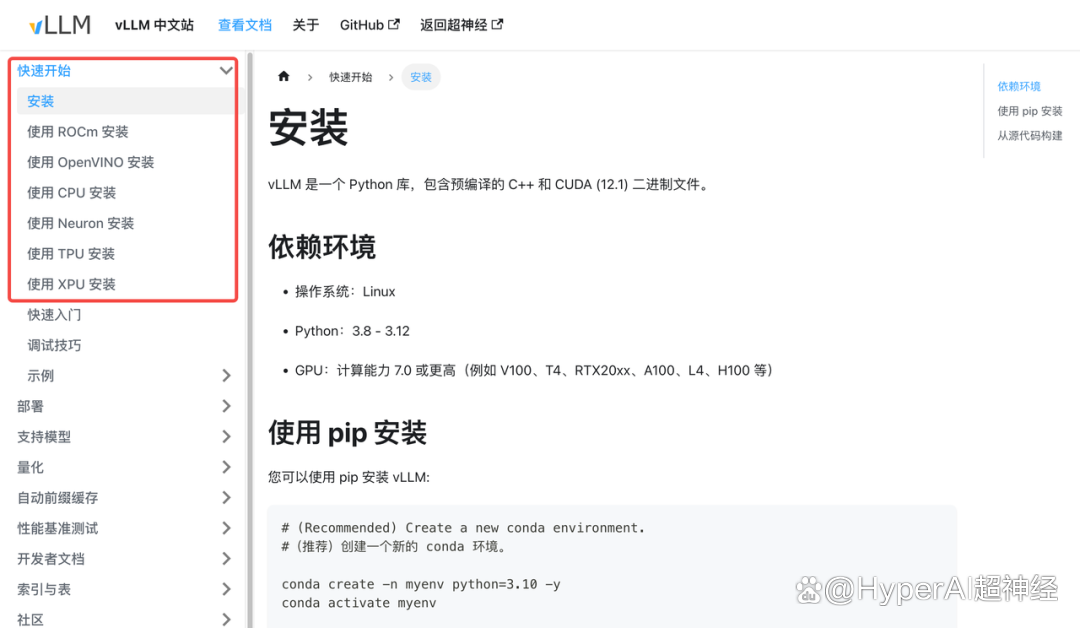1080x628 pixels.
Task: Click the 使用 pip 安装 heading
Action: tap(347, 433)
